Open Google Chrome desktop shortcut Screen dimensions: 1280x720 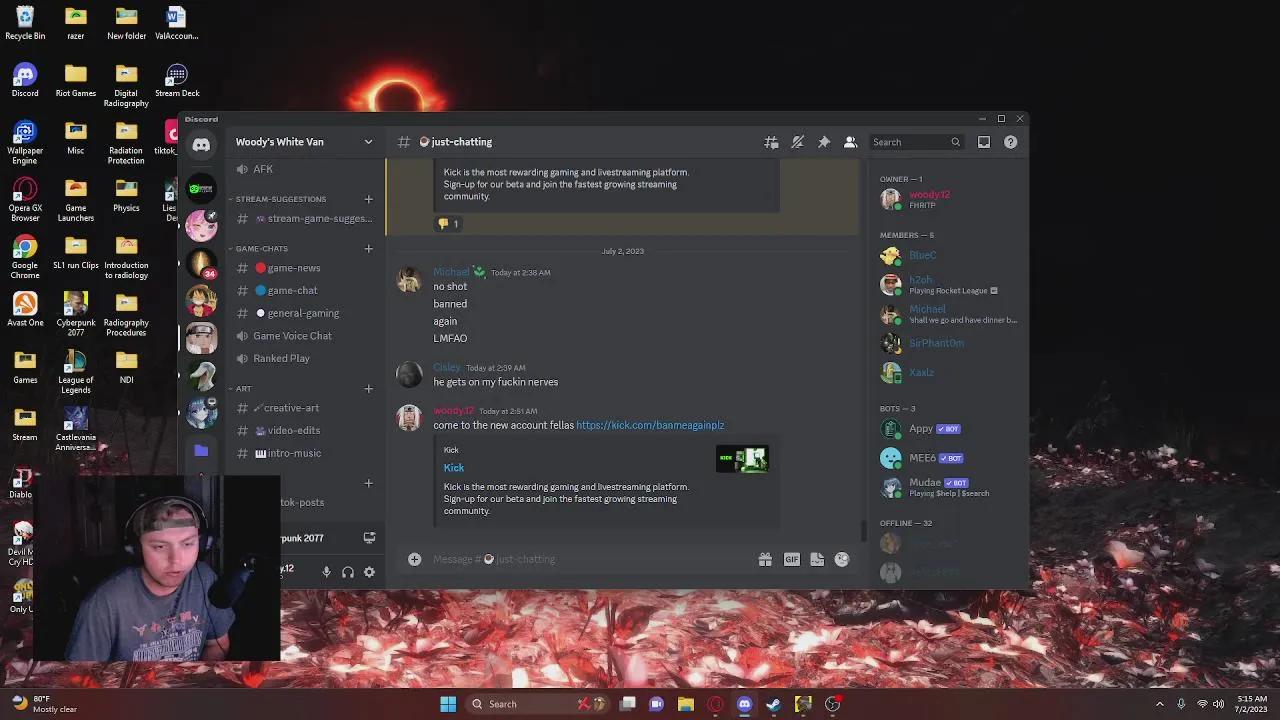pyautogui.click(x=25, y=258)
